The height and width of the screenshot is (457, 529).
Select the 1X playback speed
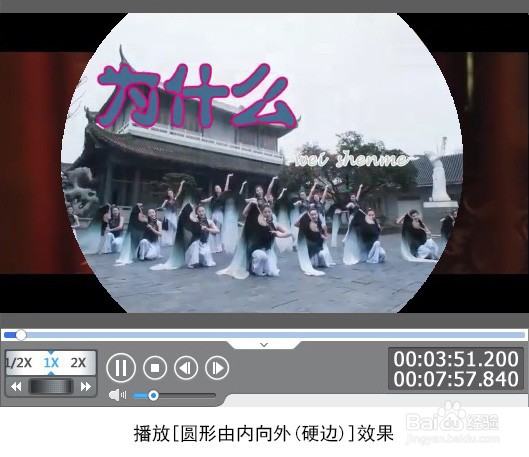[51, 363]
